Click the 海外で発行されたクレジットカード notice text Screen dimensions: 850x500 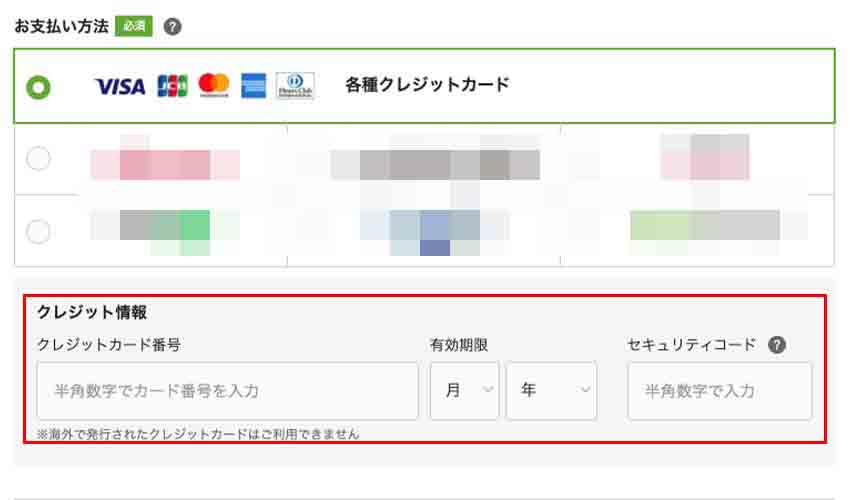click(198, 434)
